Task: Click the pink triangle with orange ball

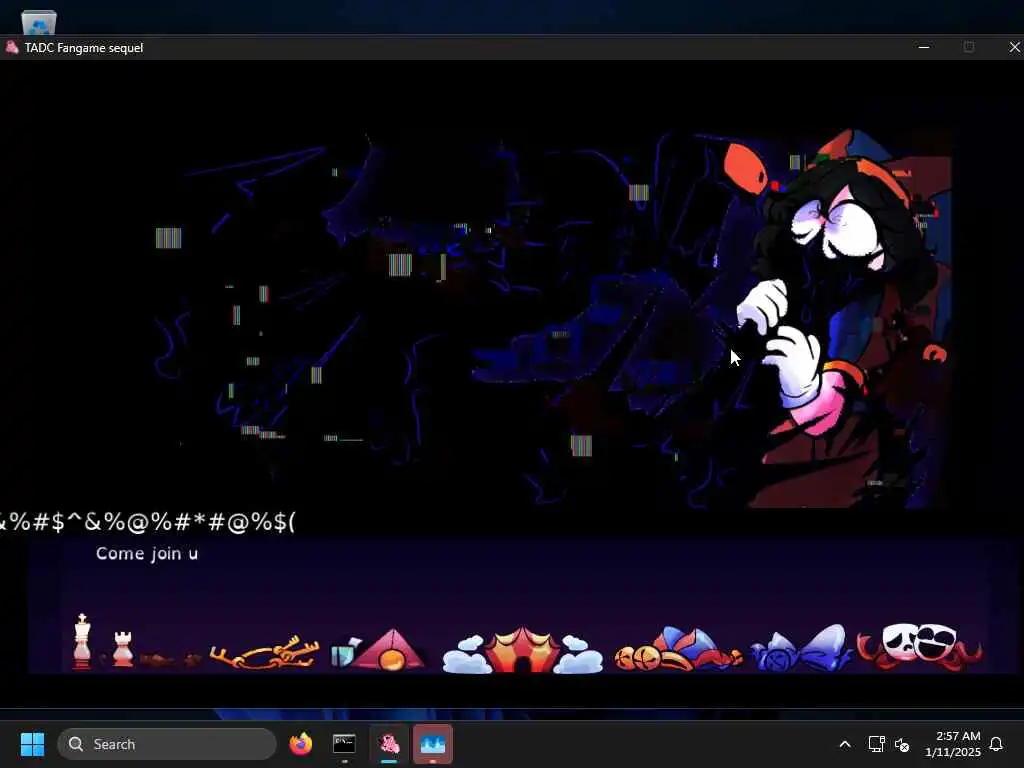Action: point(391,650)
